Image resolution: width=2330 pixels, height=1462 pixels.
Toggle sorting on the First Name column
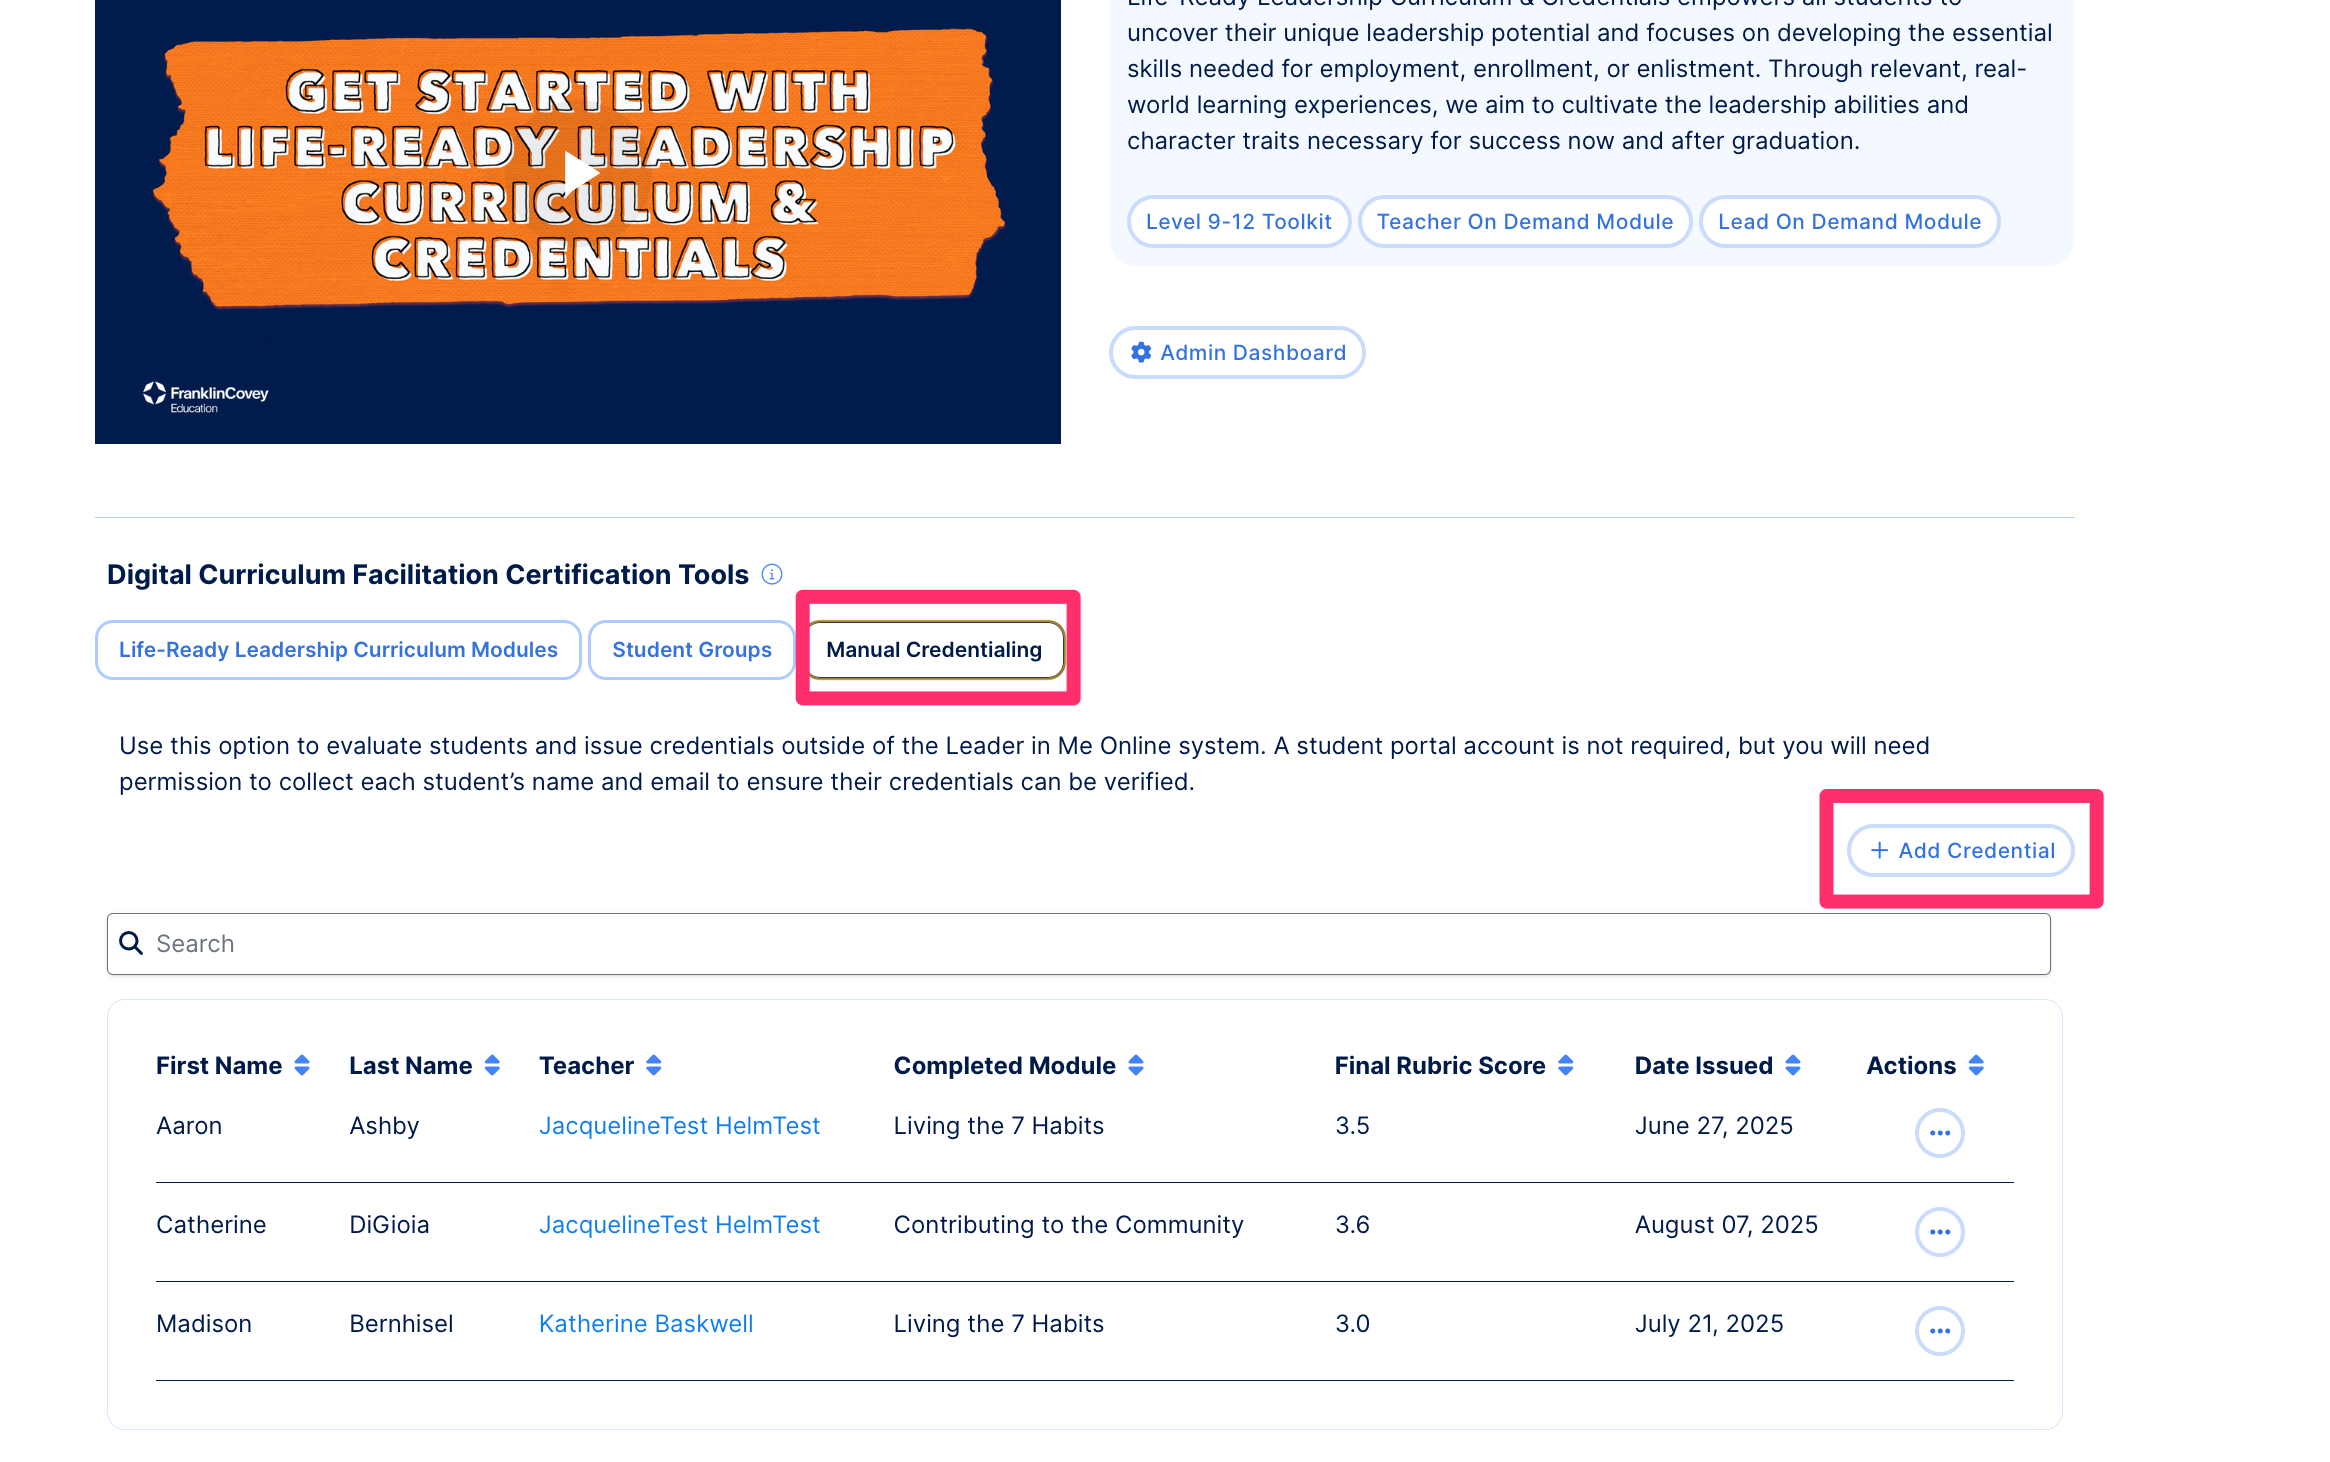[x=301, y=1065]
